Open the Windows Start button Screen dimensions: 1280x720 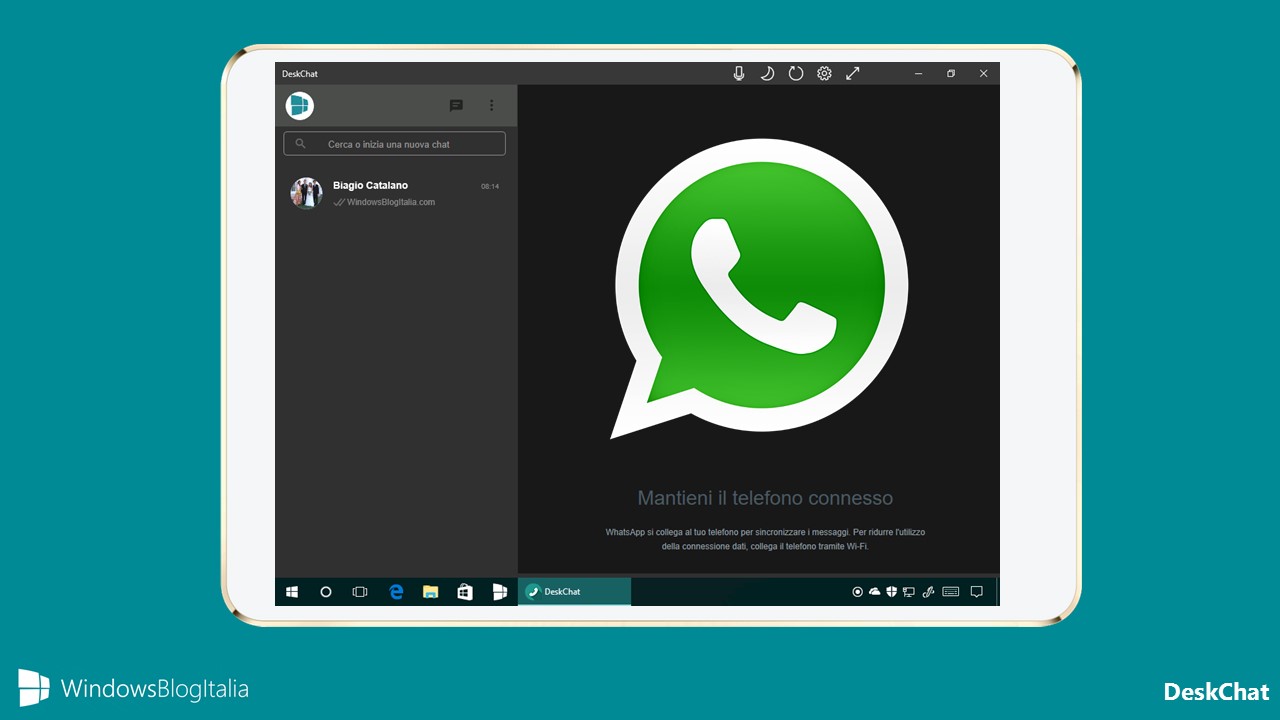[292, 592]
